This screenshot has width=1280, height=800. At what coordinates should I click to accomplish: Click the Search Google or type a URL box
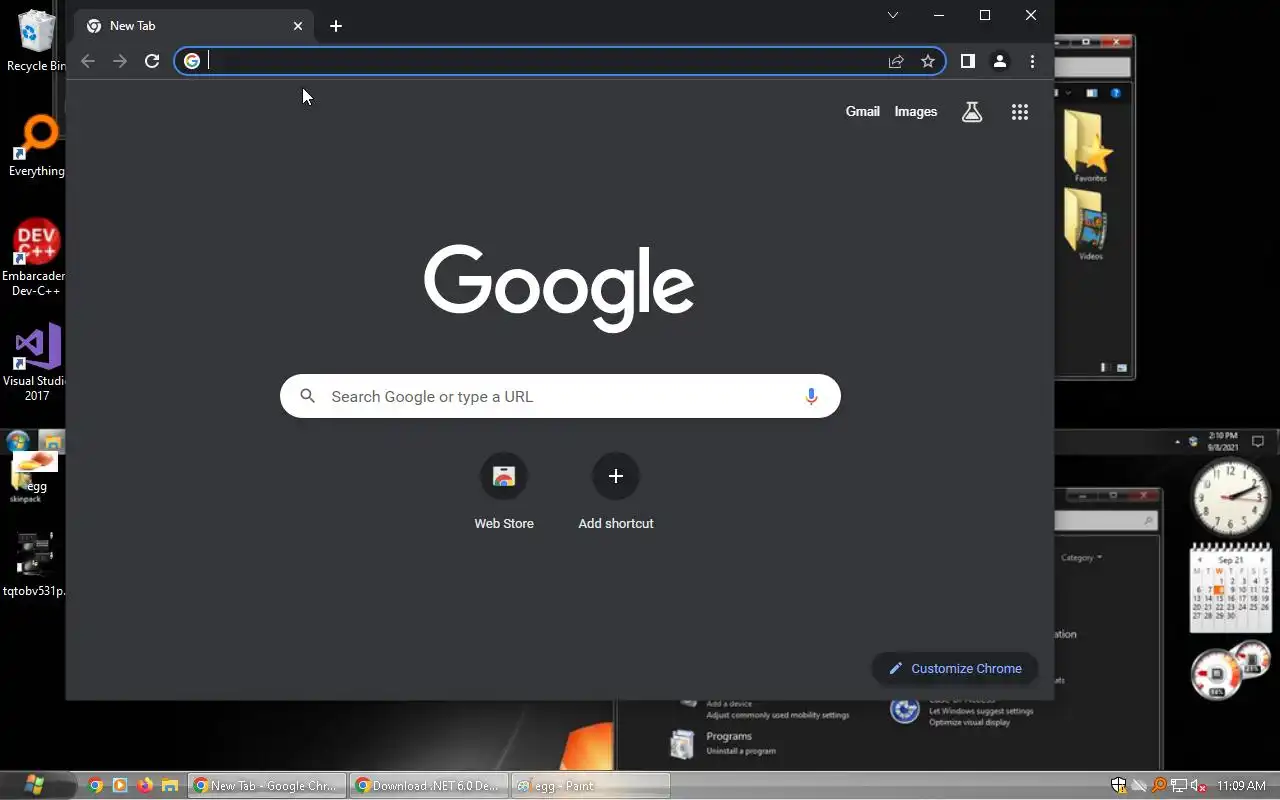point(560,396)
